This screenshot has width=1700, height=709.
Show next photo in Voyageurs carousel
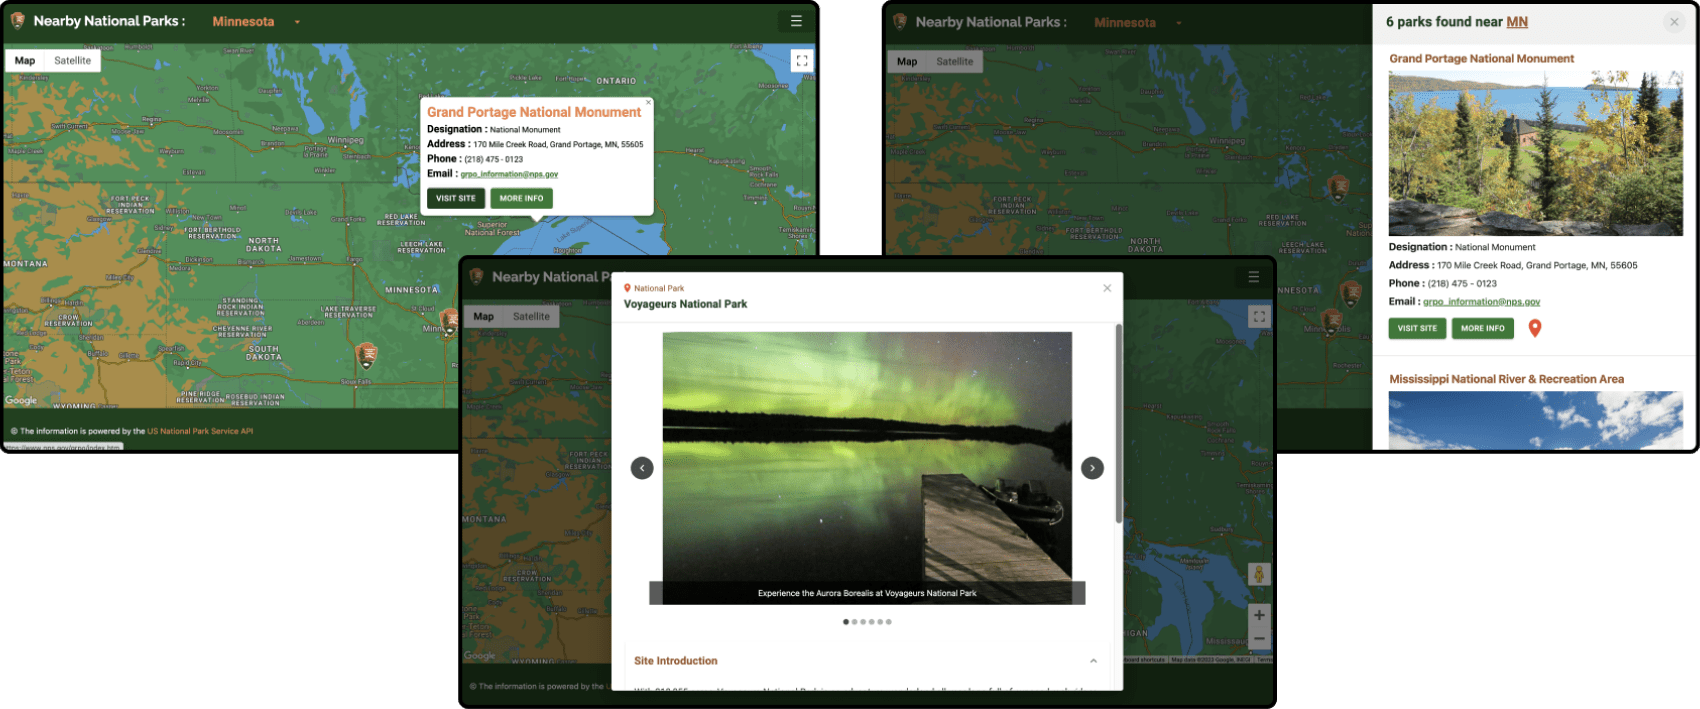[1092, 468]
